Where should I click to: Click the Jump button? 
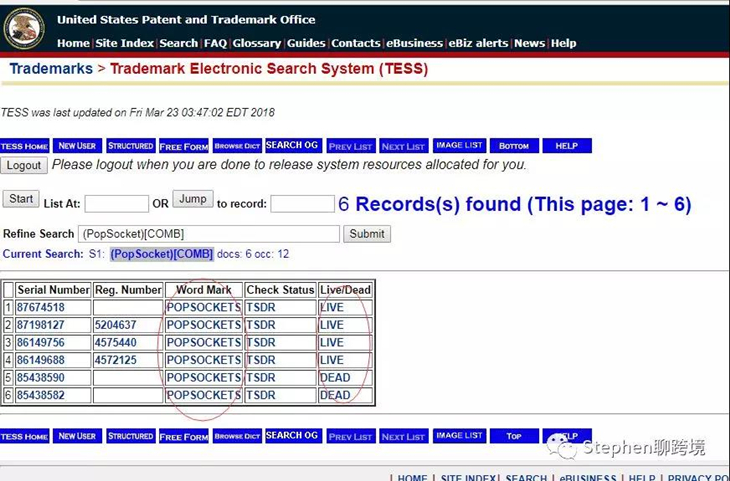(x=193, y=199)
